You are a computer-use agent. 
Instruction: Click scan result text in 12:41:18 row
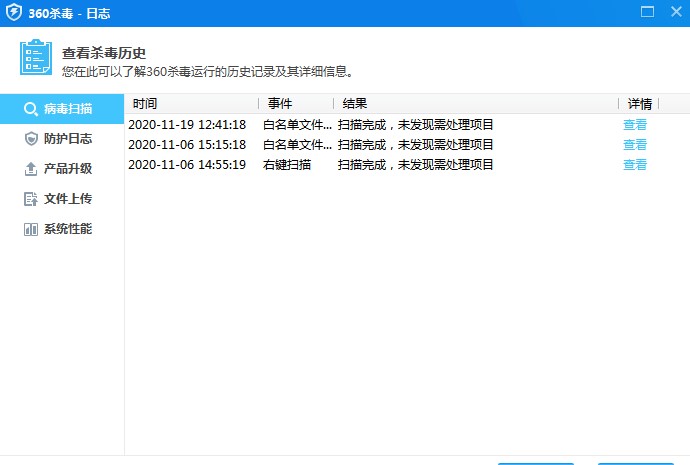click(x=415, y=124)
